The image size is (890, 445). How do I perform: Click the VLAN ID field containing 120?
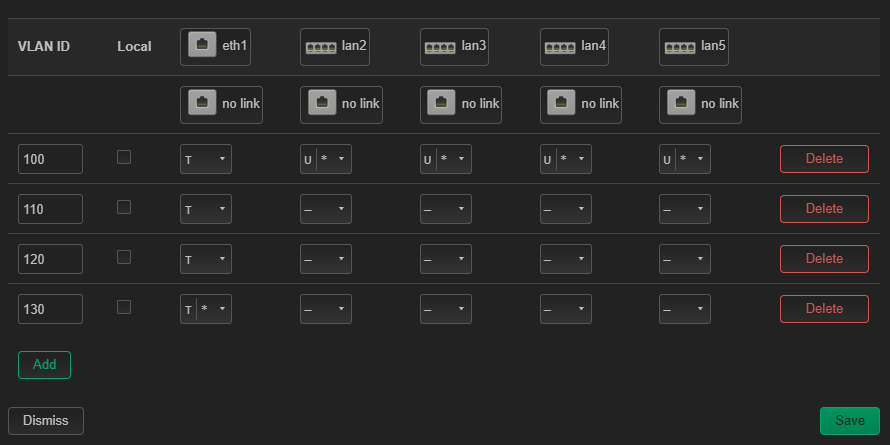(x=51, y=259)
